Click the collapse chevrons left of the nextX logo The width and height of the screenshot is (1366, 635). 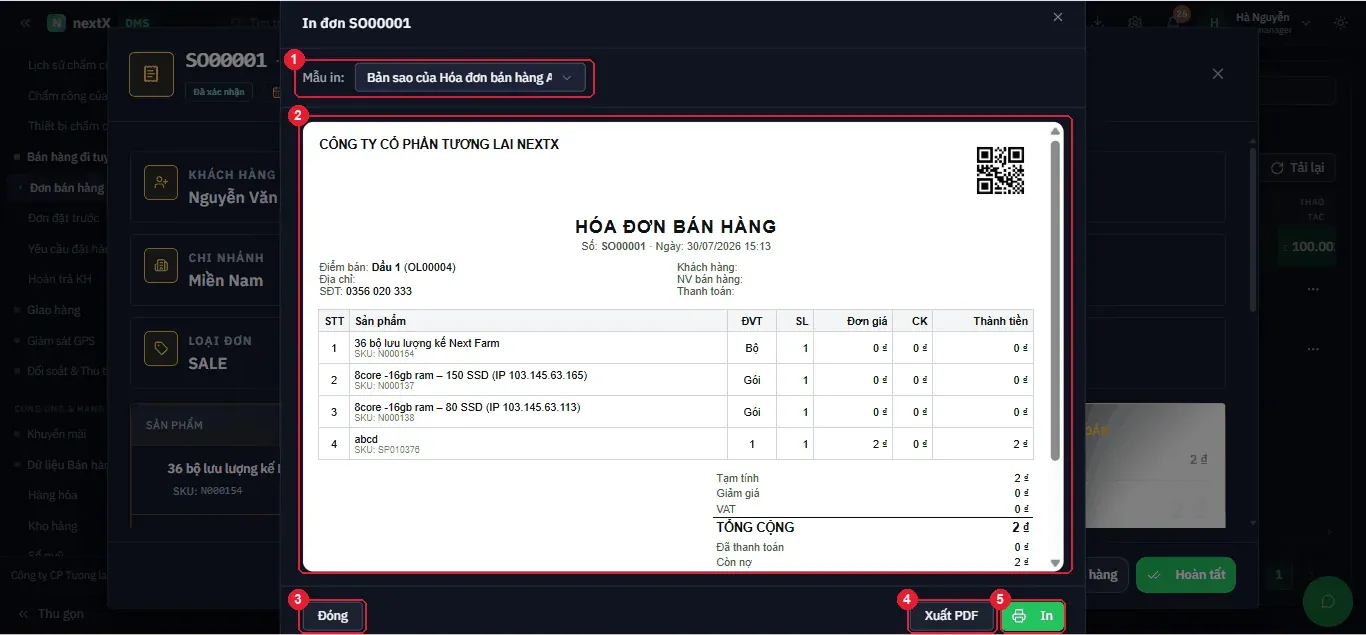click(25, 23)
